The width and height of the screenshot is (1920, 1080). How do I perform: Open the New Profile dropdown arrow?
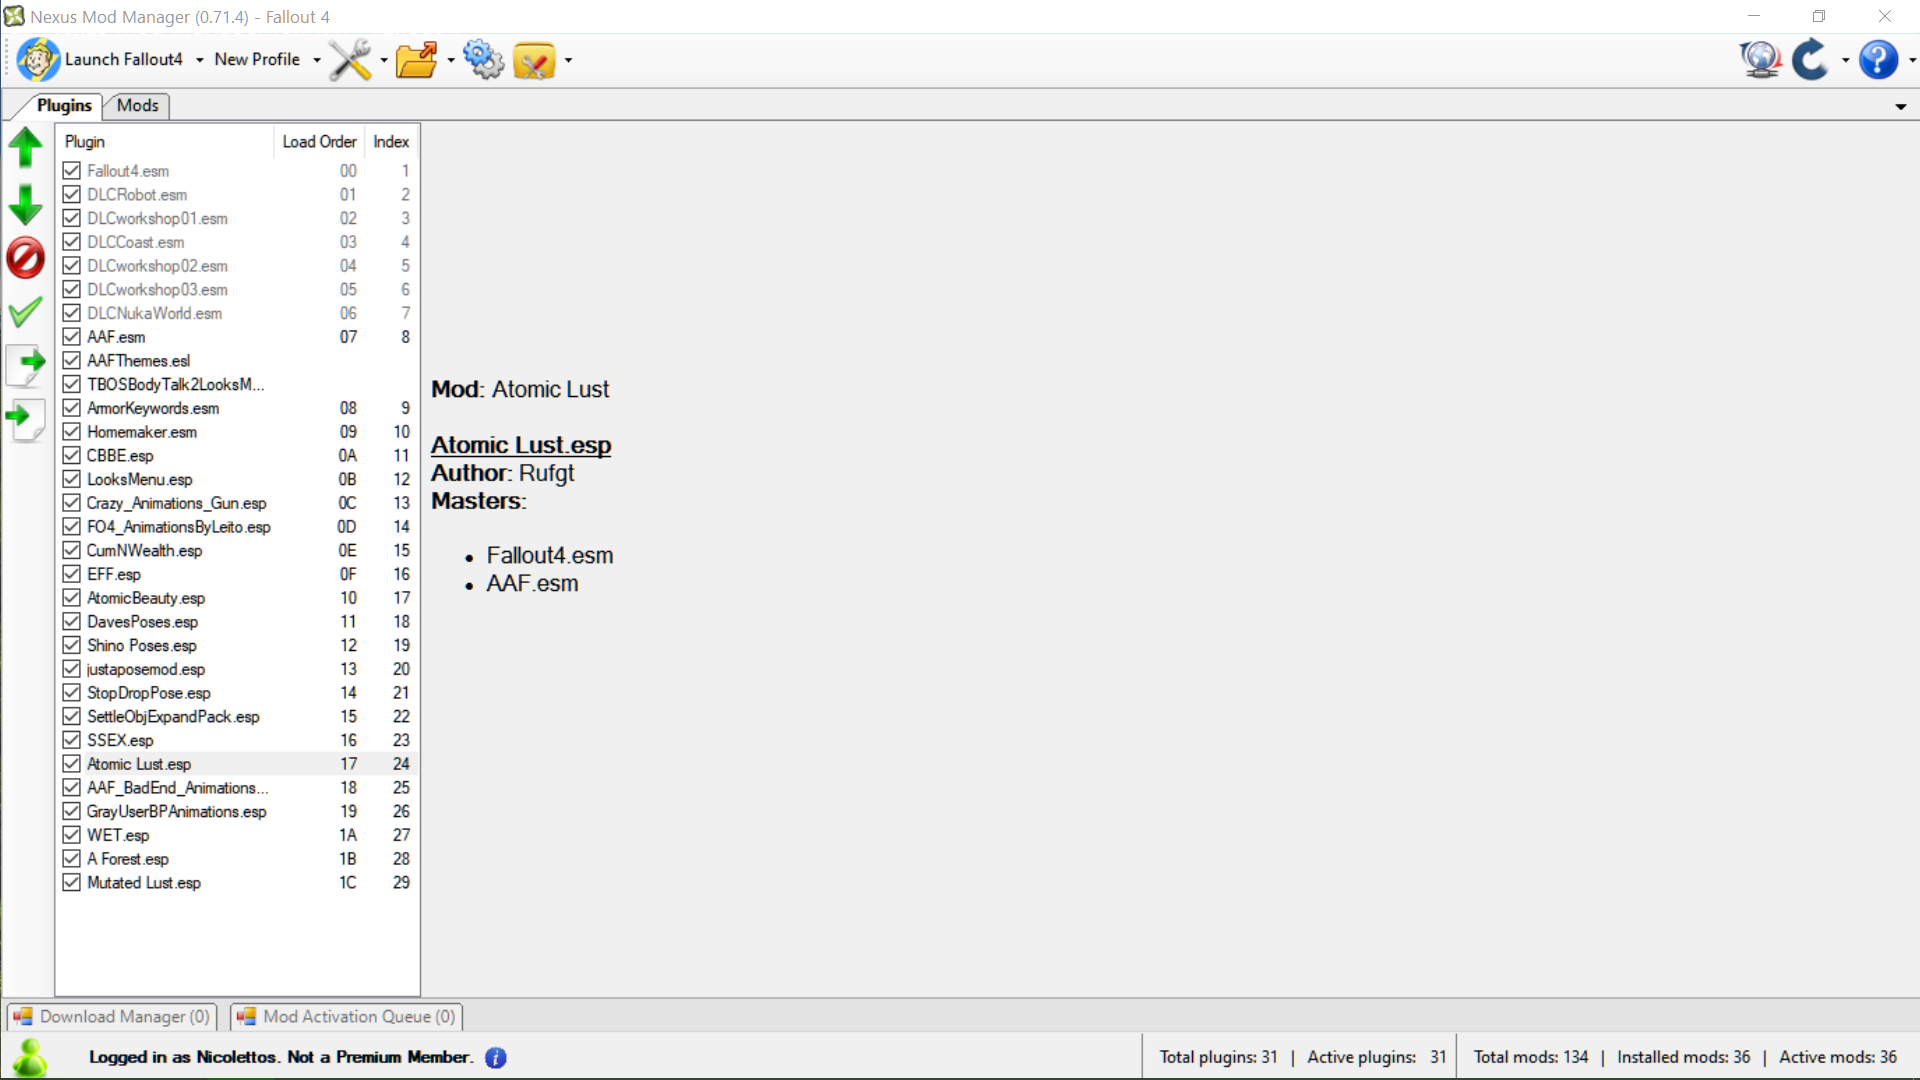pos(317,61)
